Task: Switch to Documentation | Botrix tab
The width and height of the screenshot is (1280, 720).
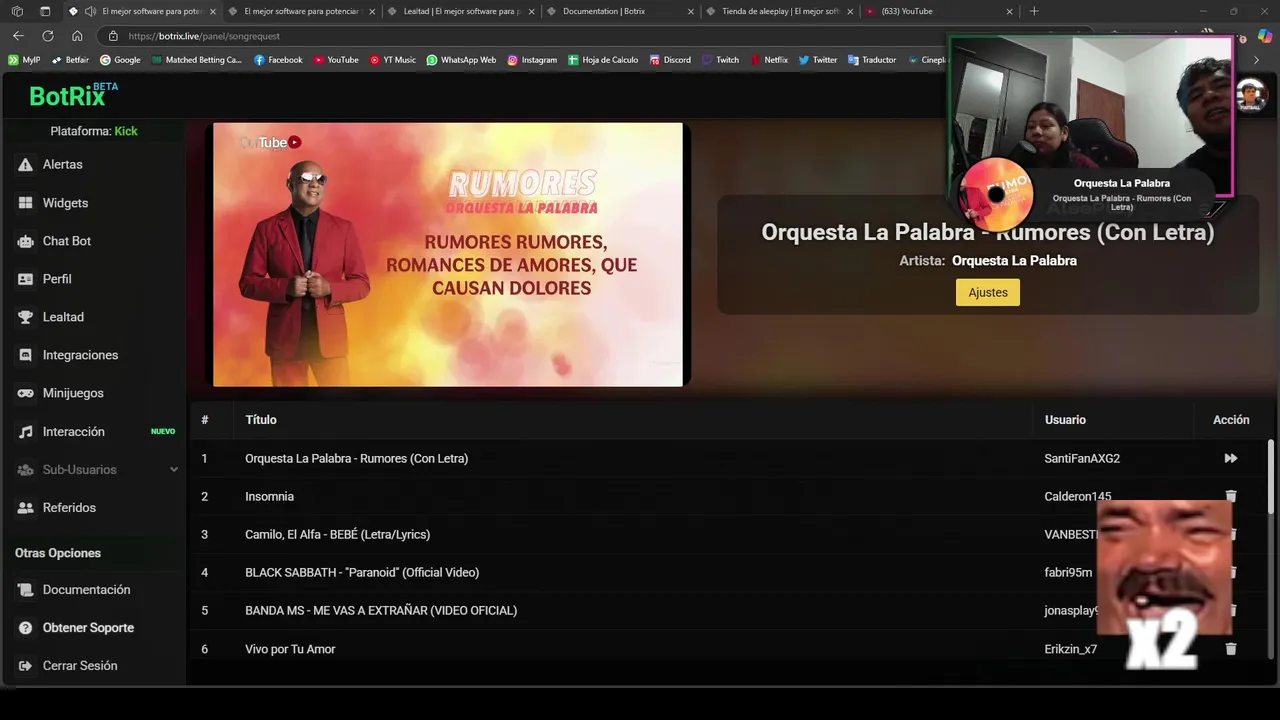Action: pyautogui.click(x=620, y=11)
